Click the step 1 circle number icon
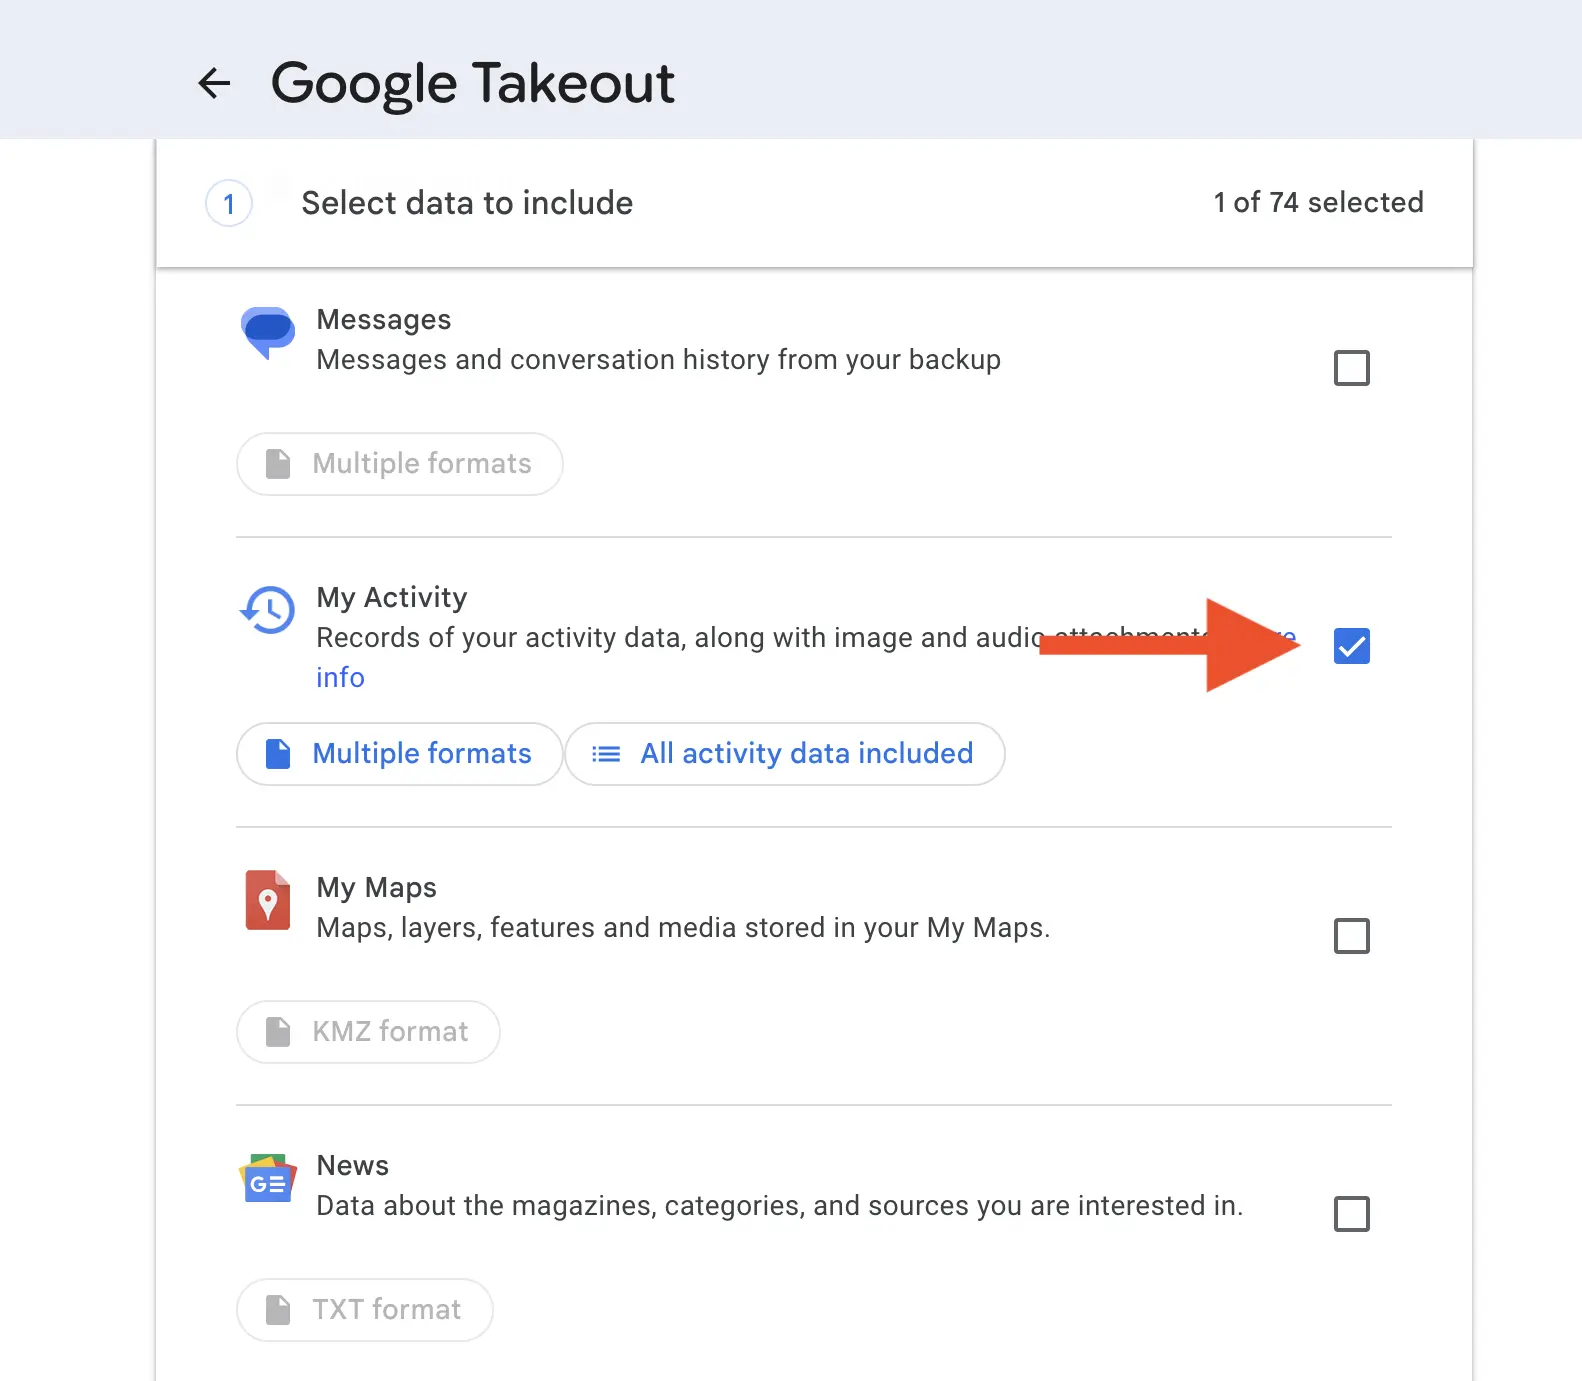 point(229,204)
